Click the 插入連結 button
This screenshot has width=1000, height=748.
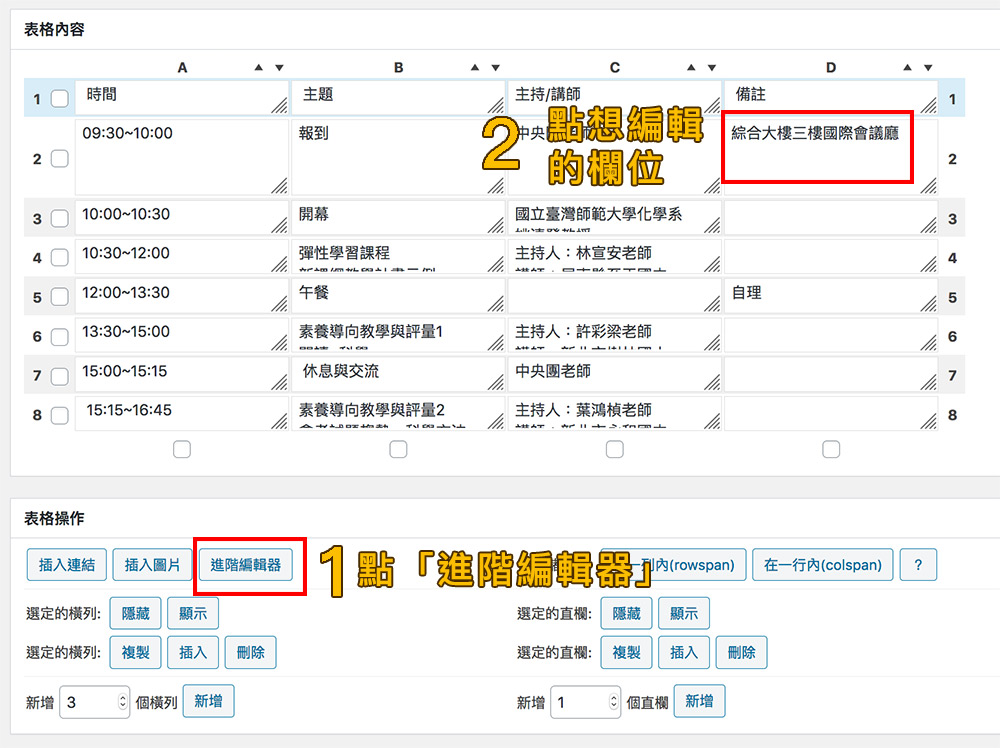click(x=66, y=565)
